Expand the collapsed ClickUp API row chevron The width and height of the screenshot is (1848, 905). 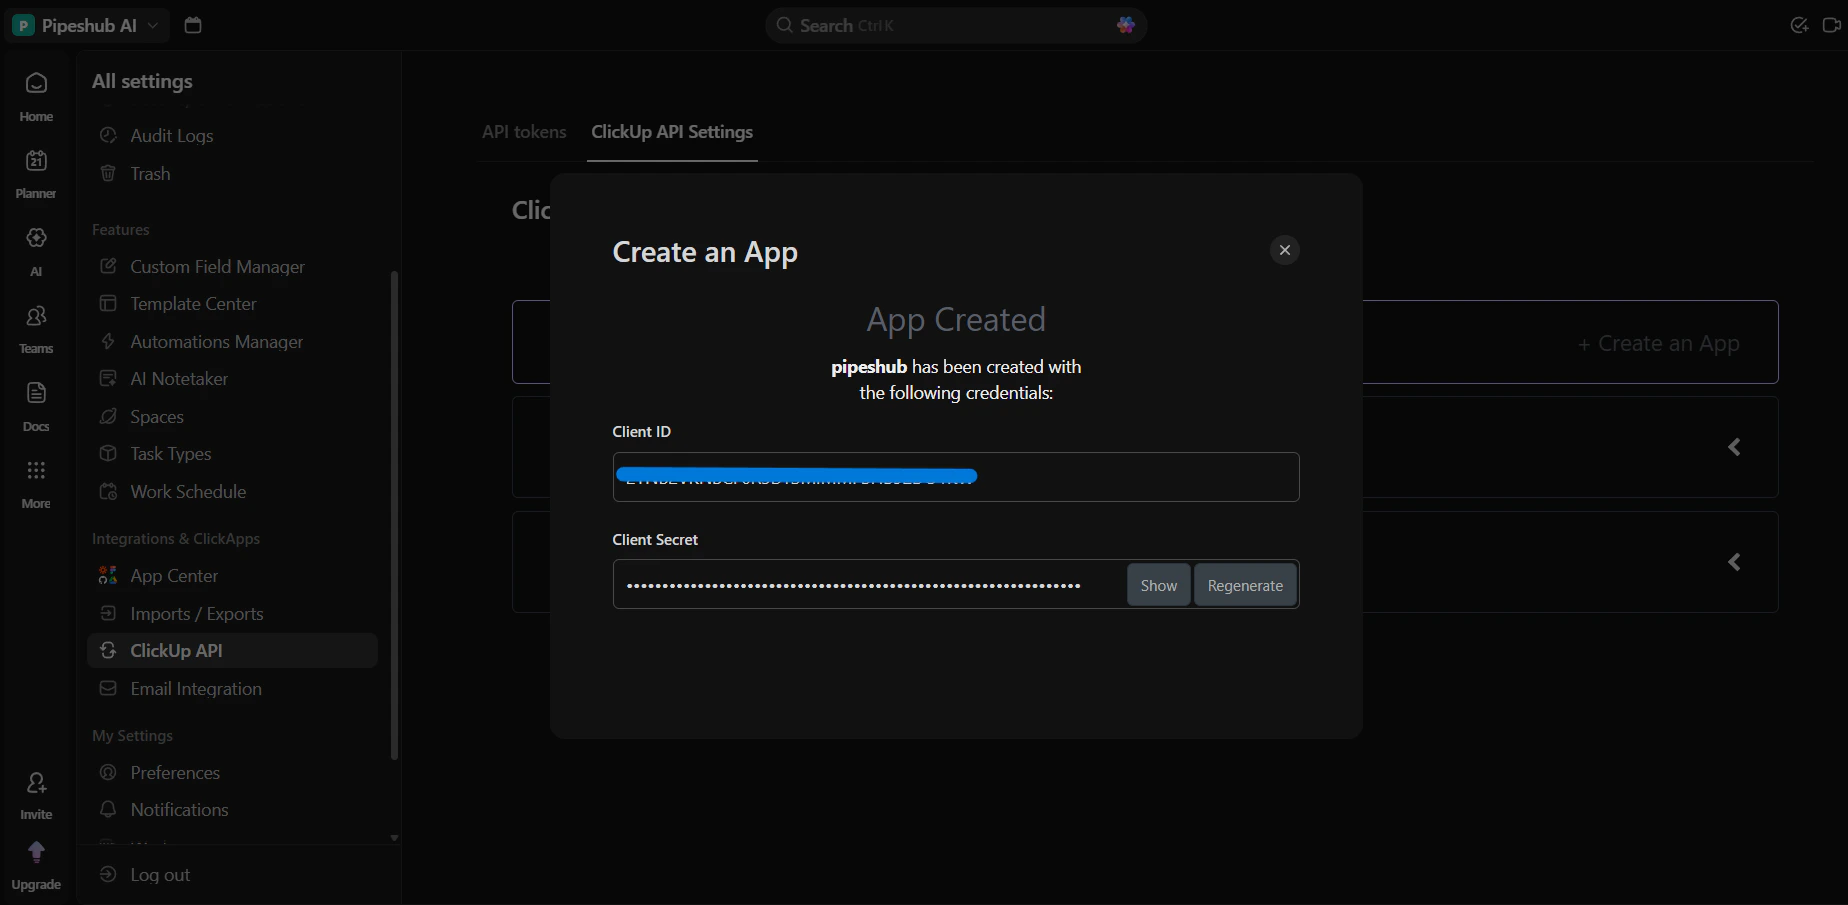(1734, 447)
